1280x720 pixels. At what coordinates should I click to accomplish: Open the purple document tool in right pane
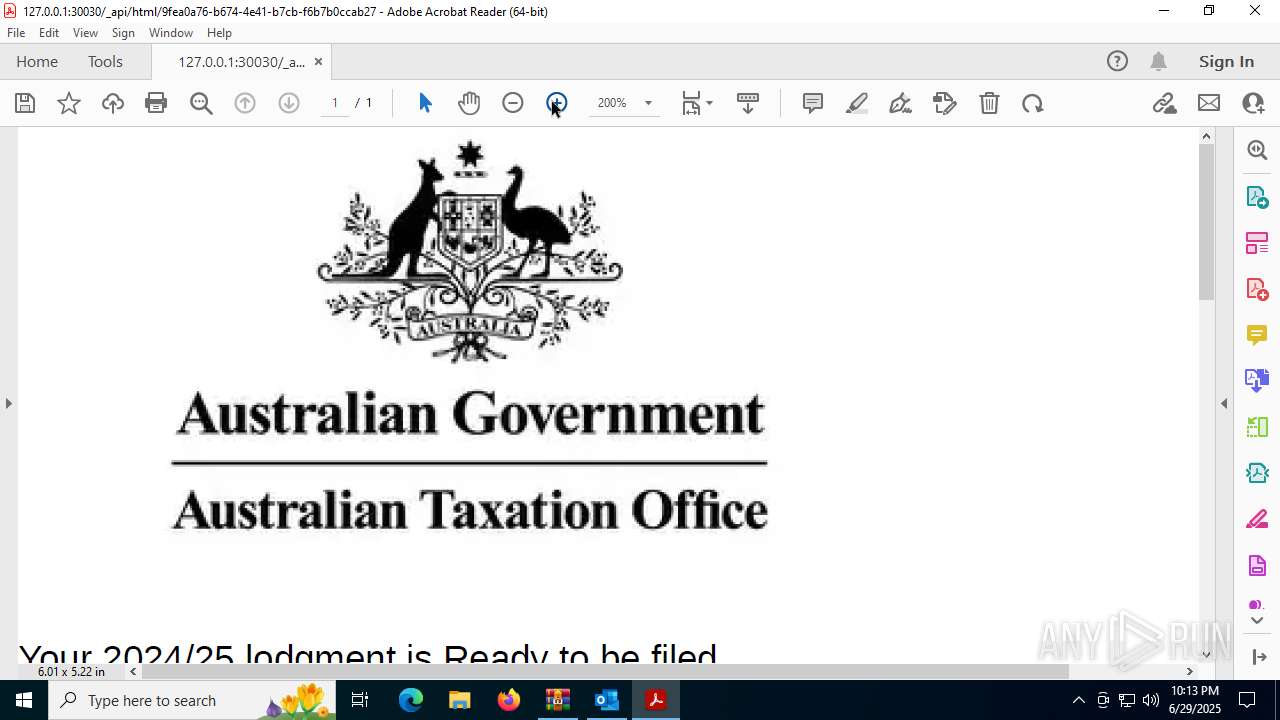pos(1257,565)
